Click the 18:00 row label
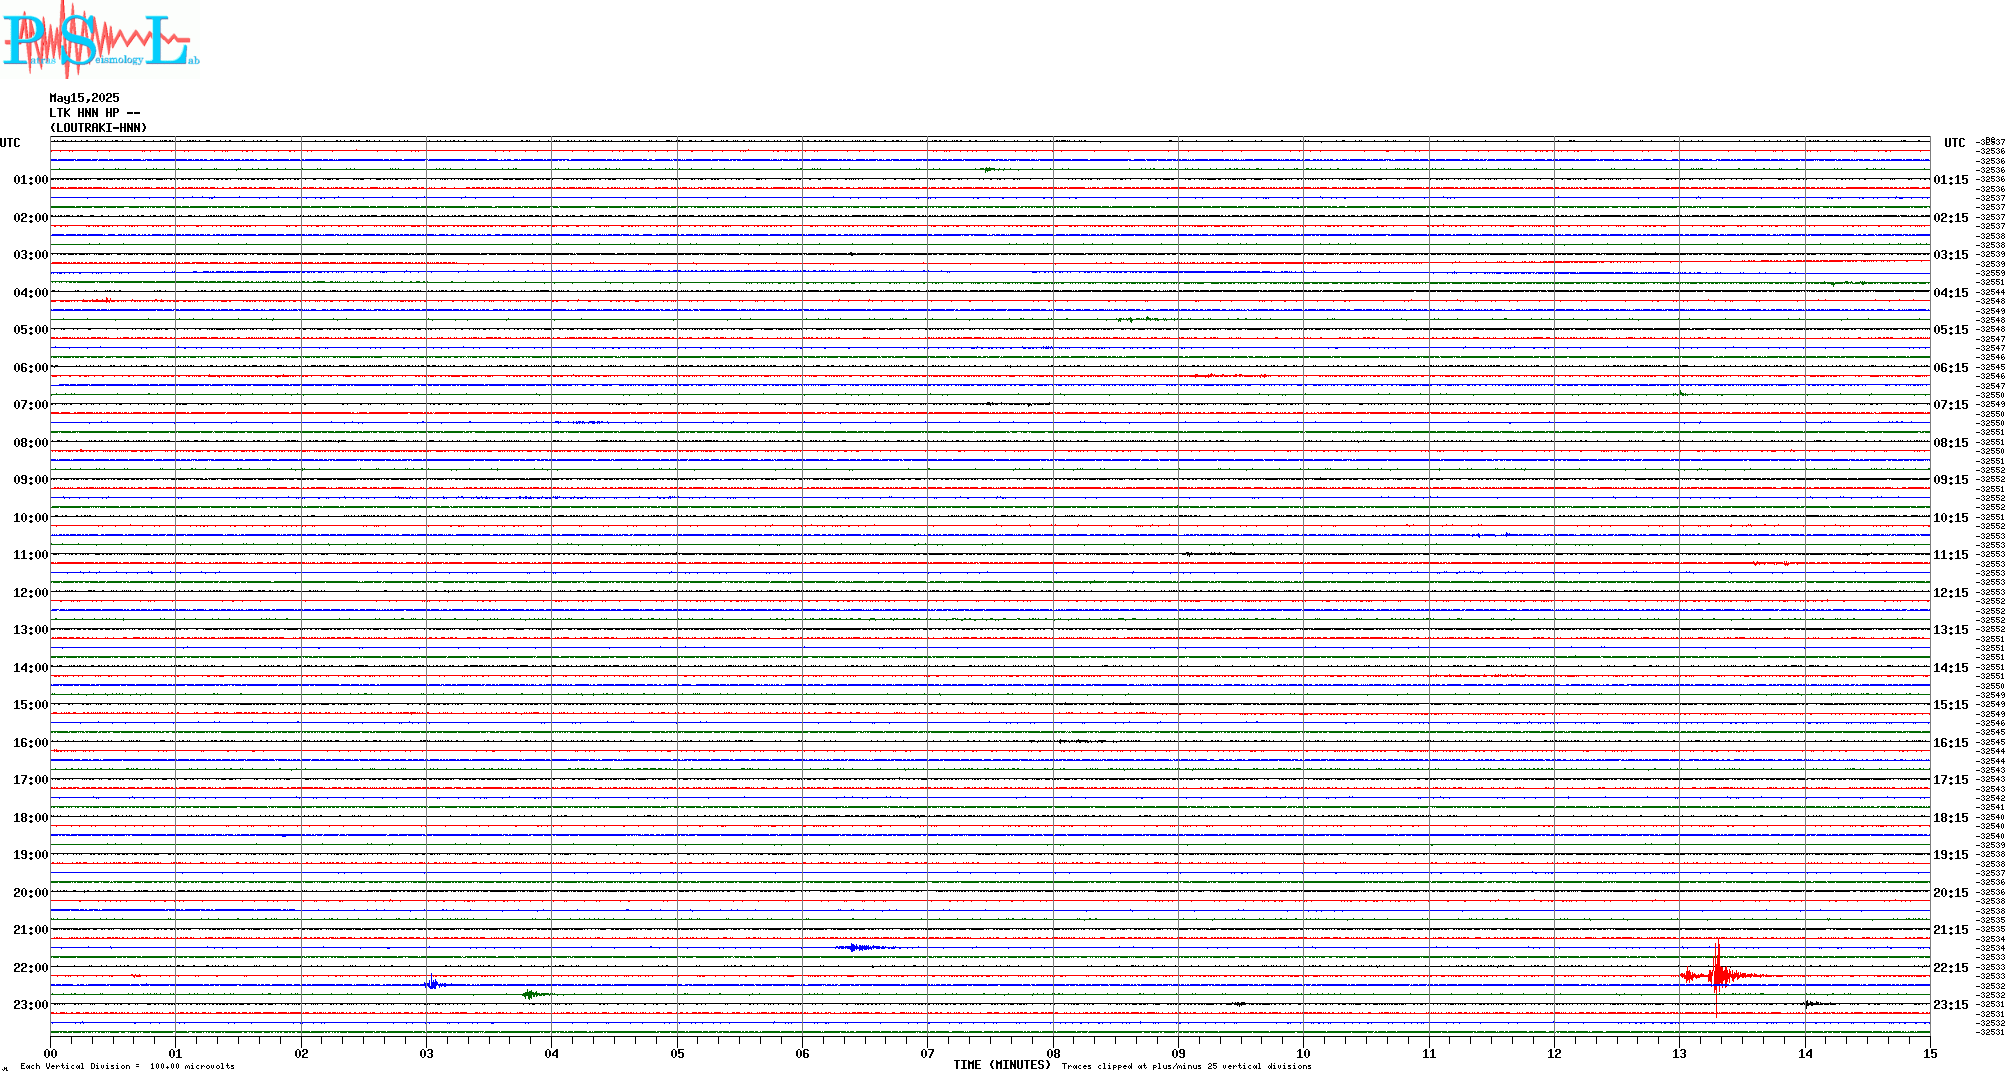The width and height of the screenshot is (2010, 1080). pyautogui.click(x=30, y=818)
